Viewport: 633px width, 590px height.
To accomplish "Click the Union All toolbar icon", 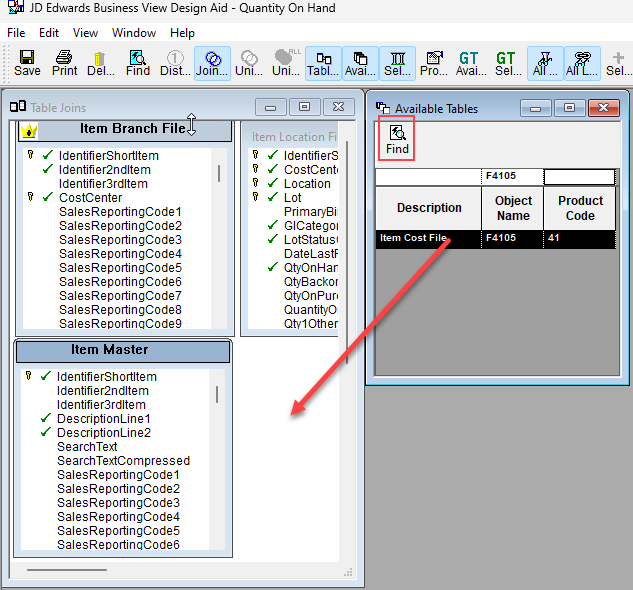I will coord(286,63).
